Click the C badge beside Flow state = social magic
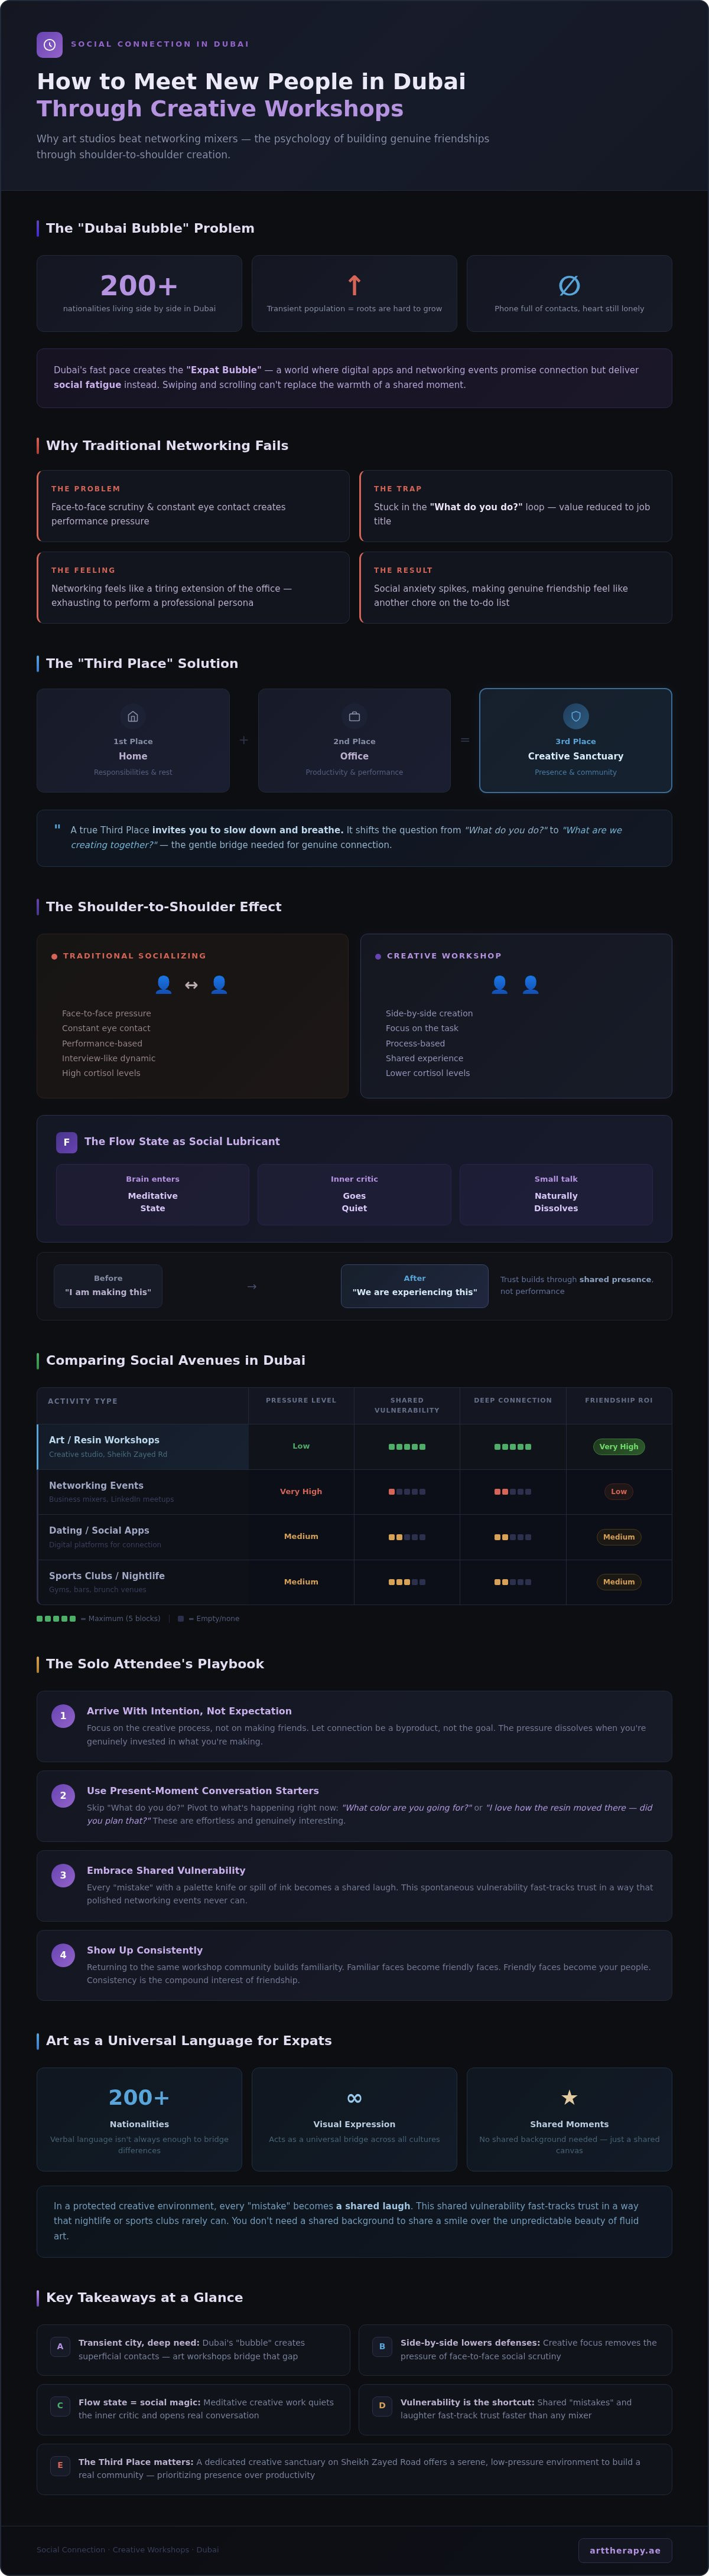The image size is (709, 2576). [x=60, y=2406]
